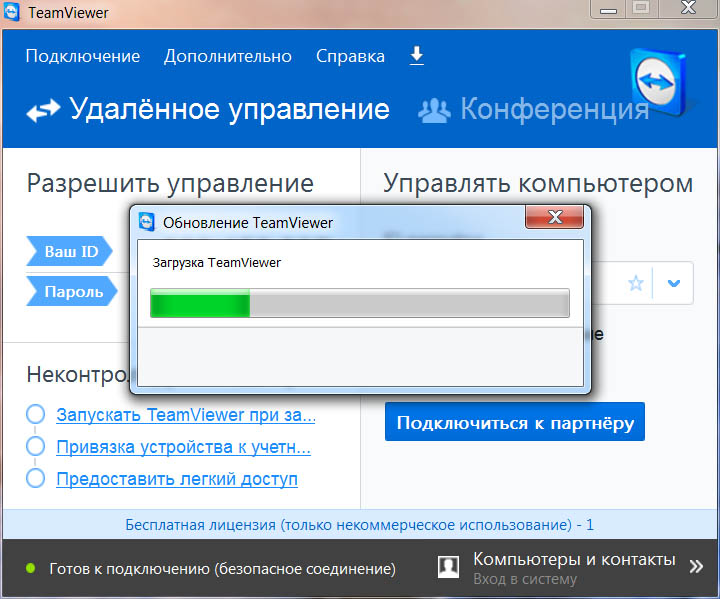
Task: Click the green download progress bar
Action: [360, 303]
